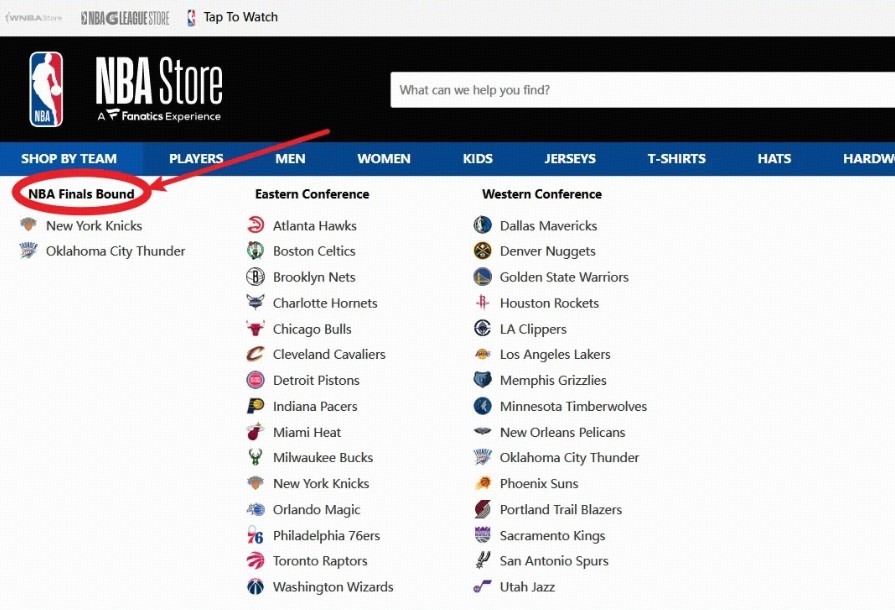Select the Toronto Raptors team link
The image size is (895, 610).
pos(320,560)
